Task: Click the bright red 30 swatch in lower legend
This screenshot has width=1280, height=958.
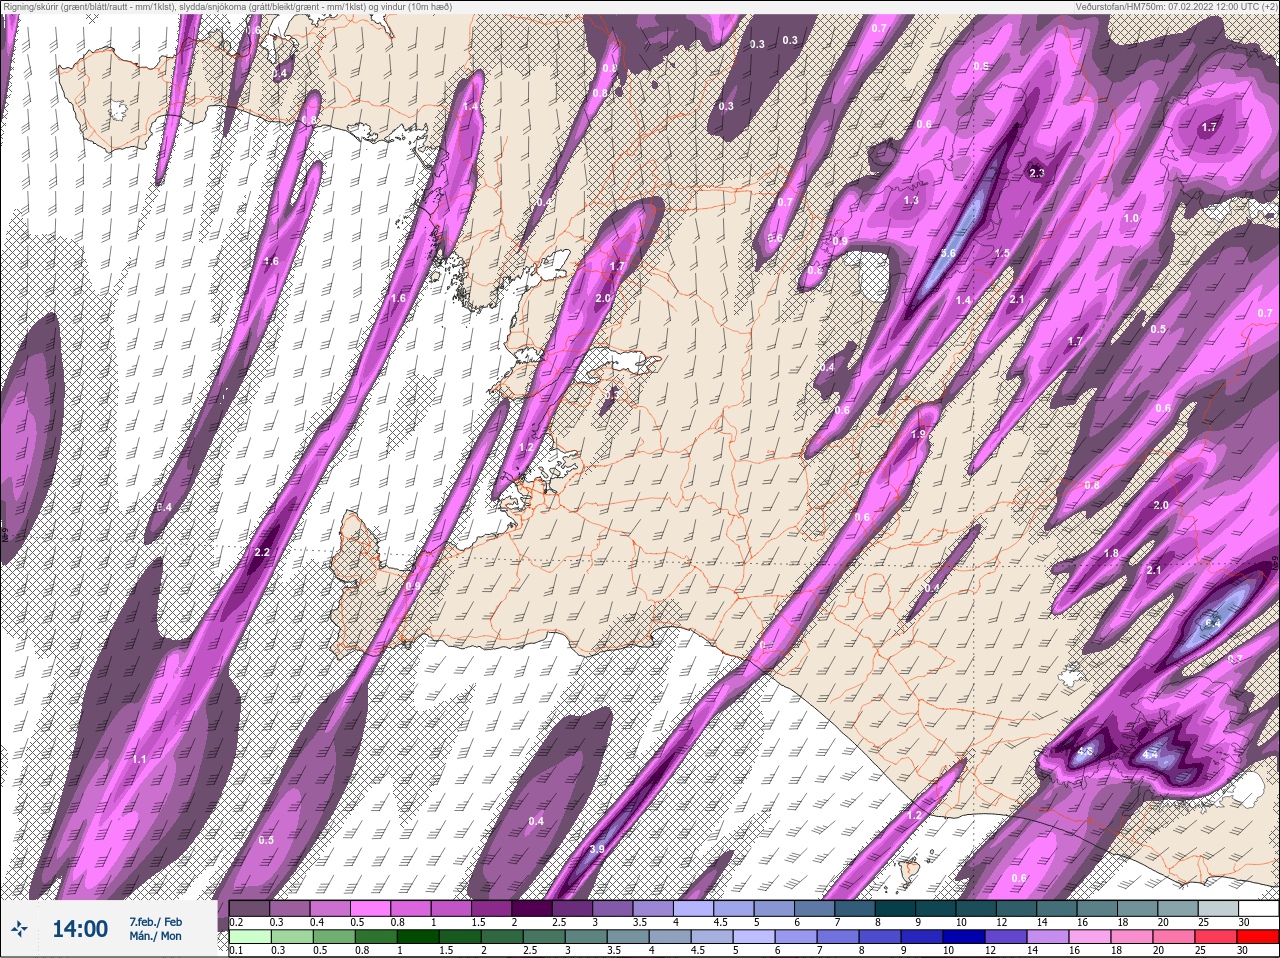Action: [1258, 937]
